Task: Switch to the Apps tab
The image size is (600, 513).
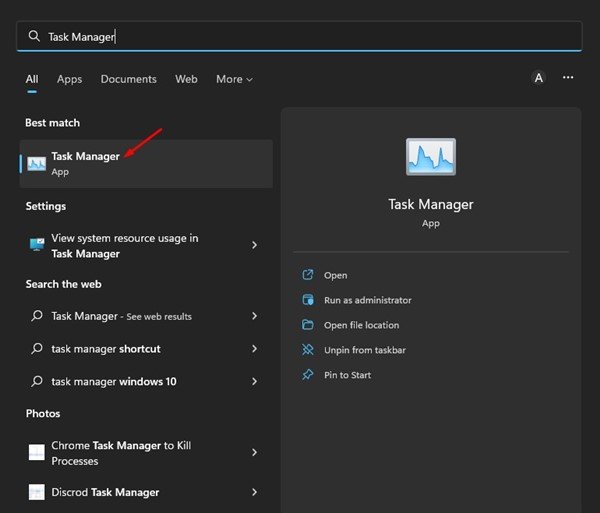Action: pyautogui.click(x=69, y=79)
